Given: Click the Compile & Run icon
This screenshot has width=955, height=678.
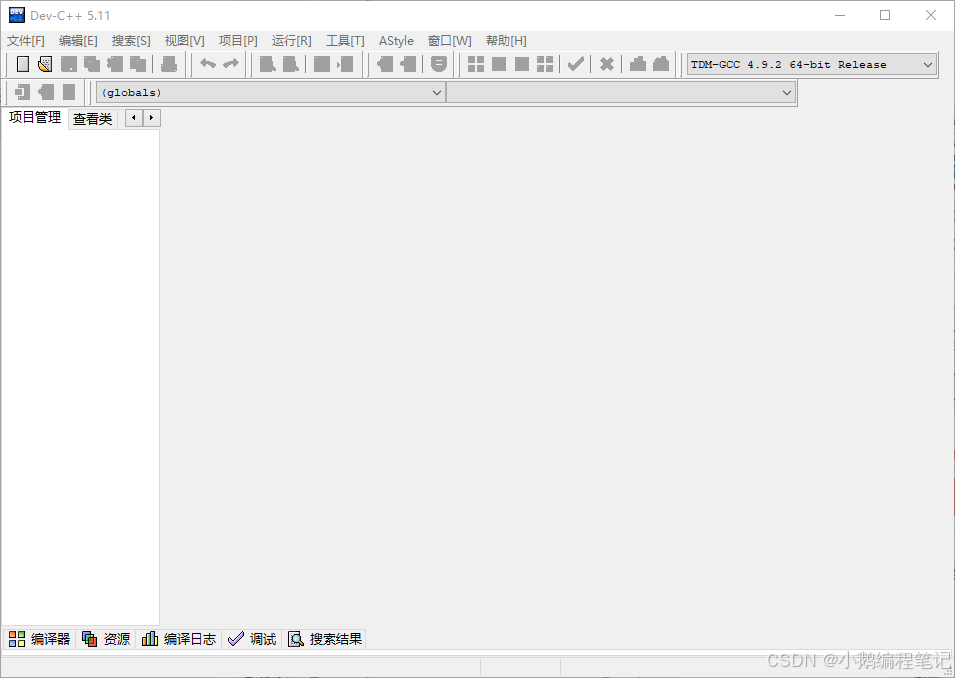Looking at the screenshot, I should pos(522,64).
